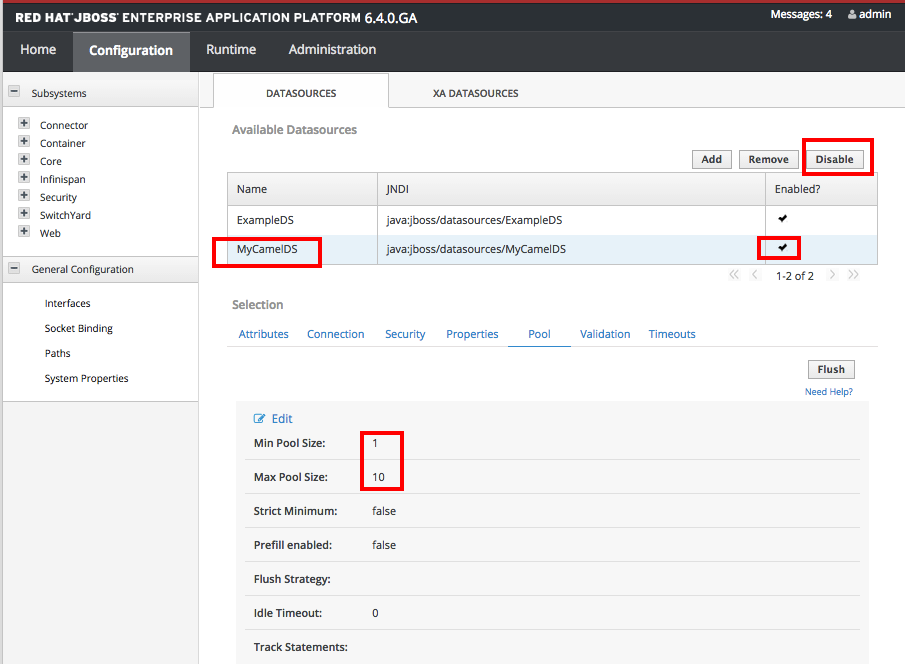Click the Prefill enabled false value
This screenshot has width=905, height=664.
coord(384,545)
